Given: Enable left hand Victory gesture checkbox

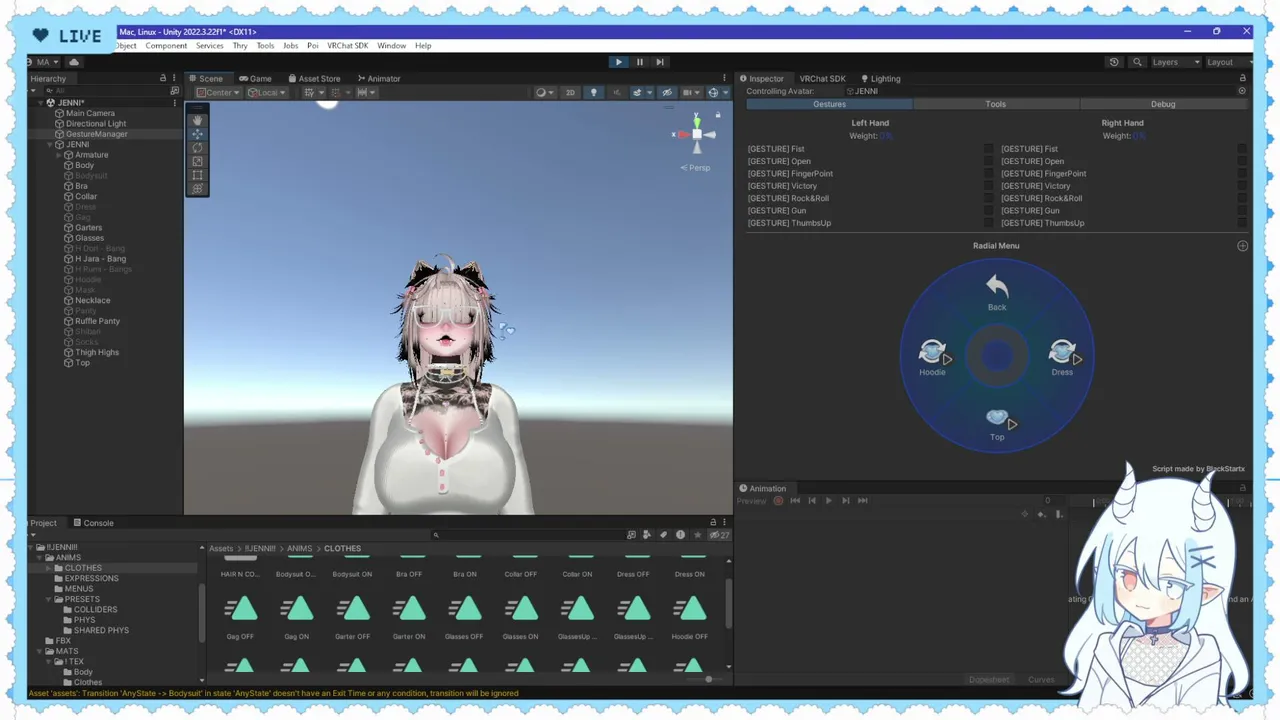Looking at the screenshot, I should [989, 186].
